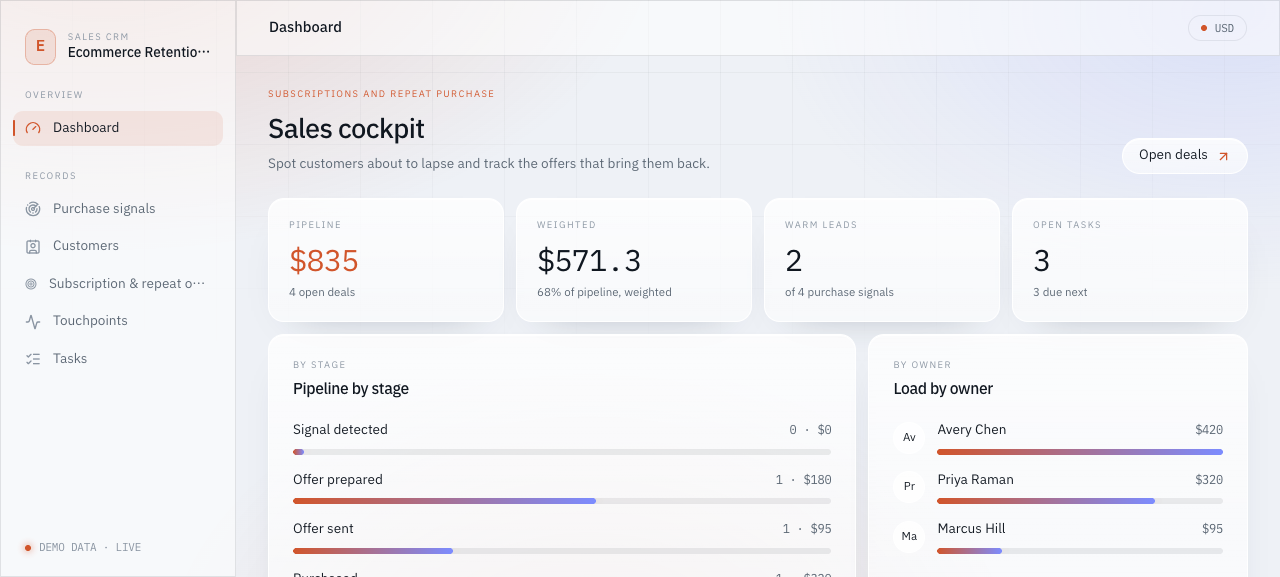Click the Offer prepared stage label
Image resolution: width=1280 pixels, height=577 pixels.
pos(338,480)
